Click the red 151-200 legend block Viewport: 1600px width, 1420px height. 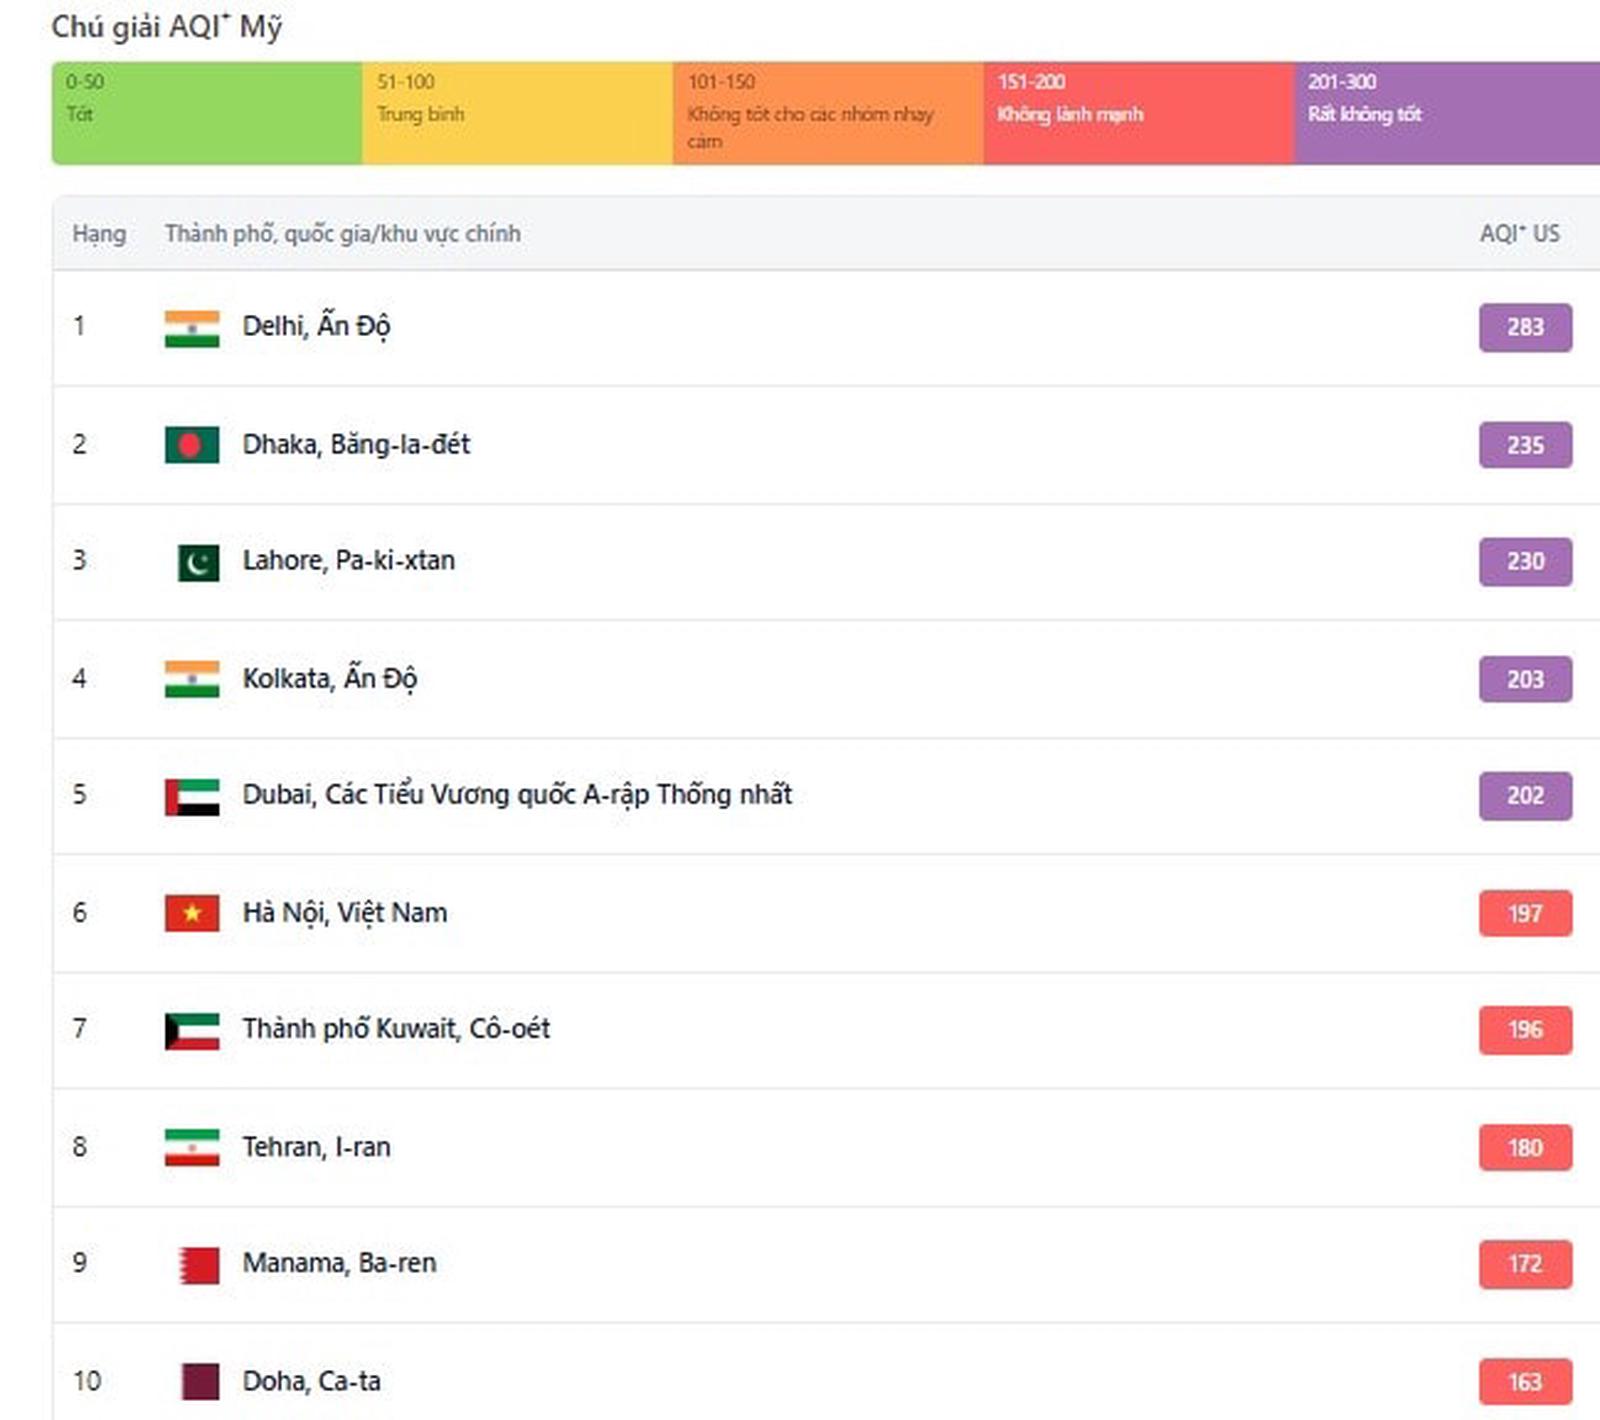point(1138,113)
